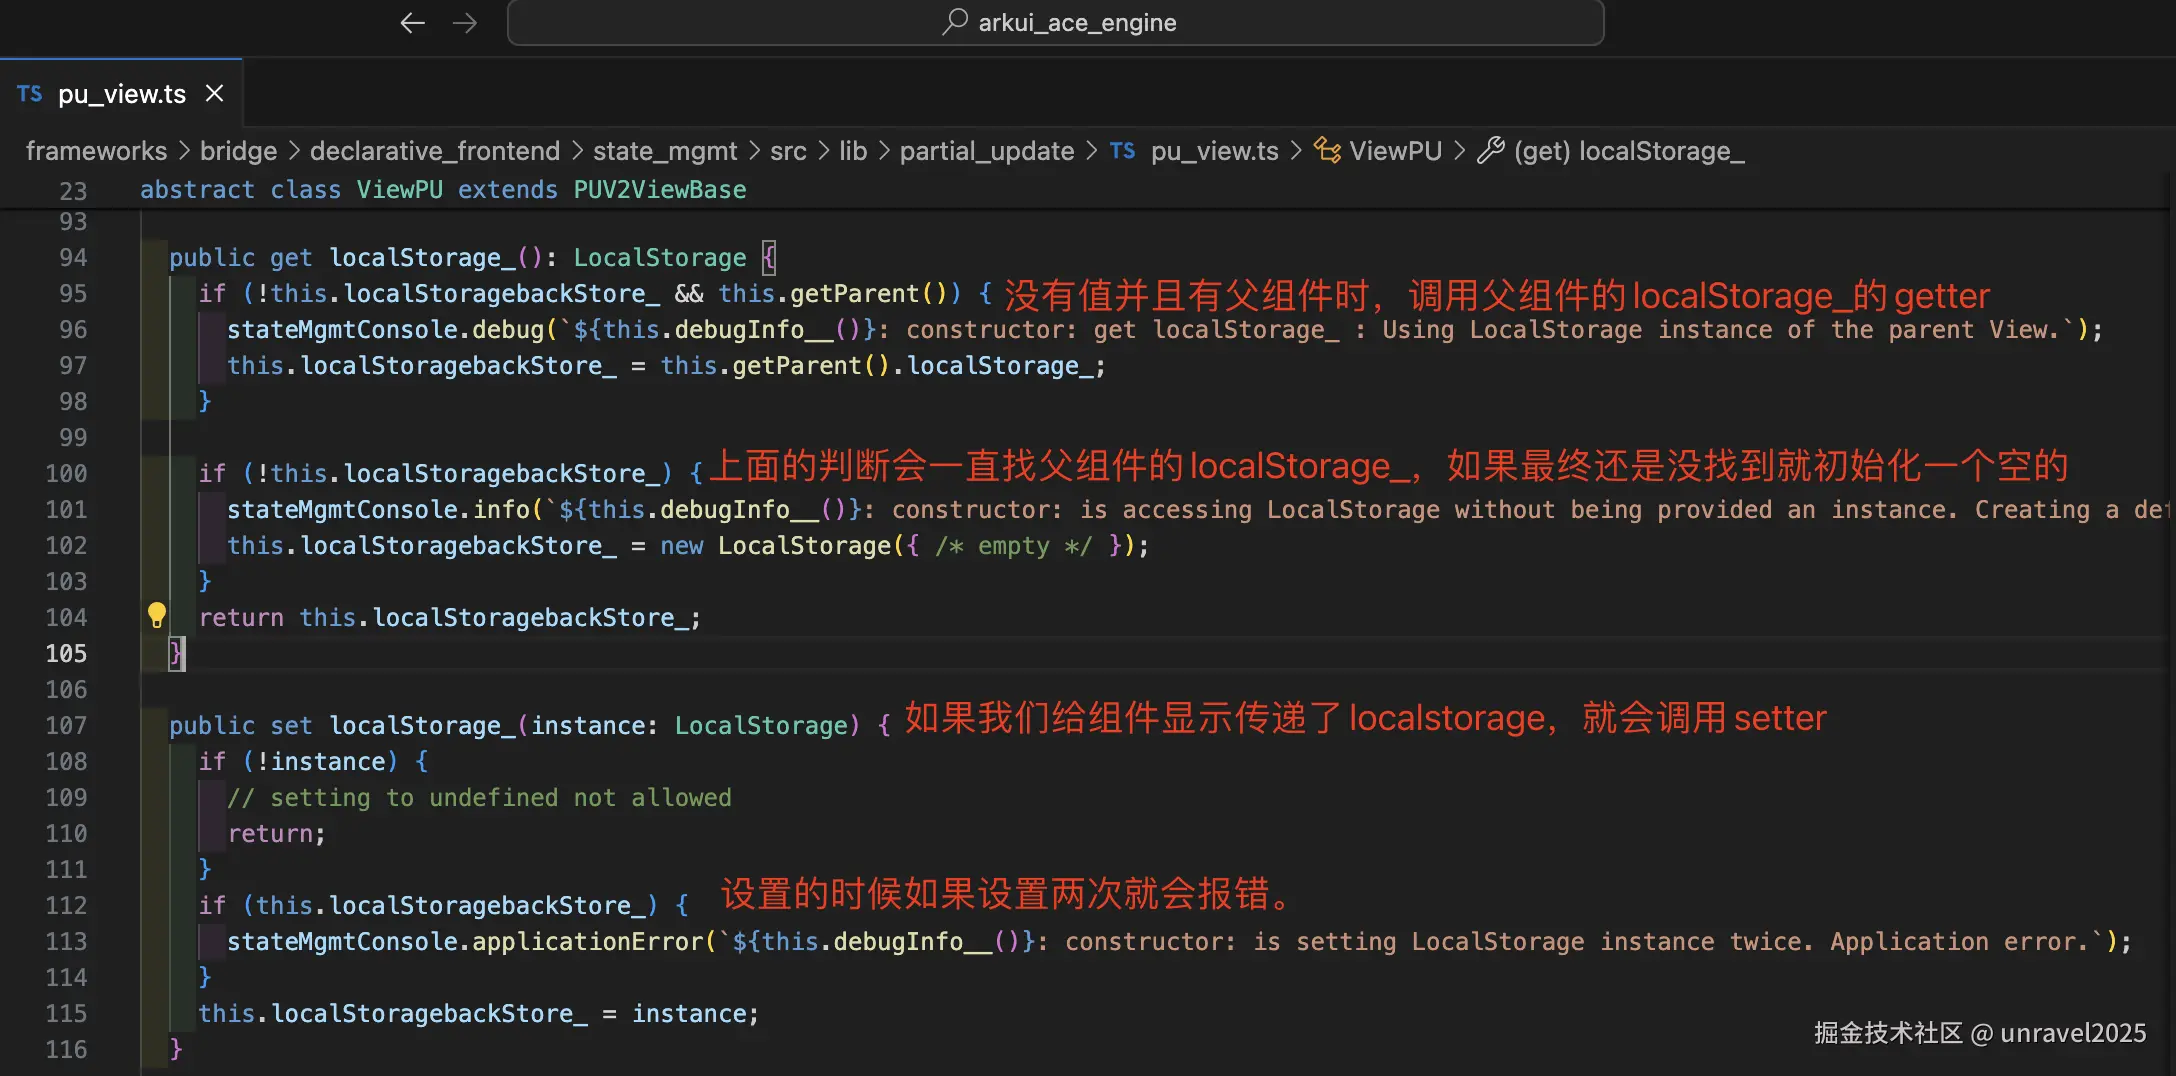The image size is (2176, 1076).
Task: Click the (get) localStorage_ breadcrumb symbol
Action: (1629, 151)
